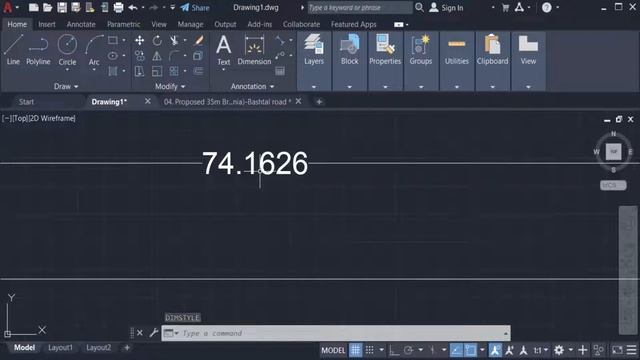Expand the Layers panel arrow

pos(314,87)
